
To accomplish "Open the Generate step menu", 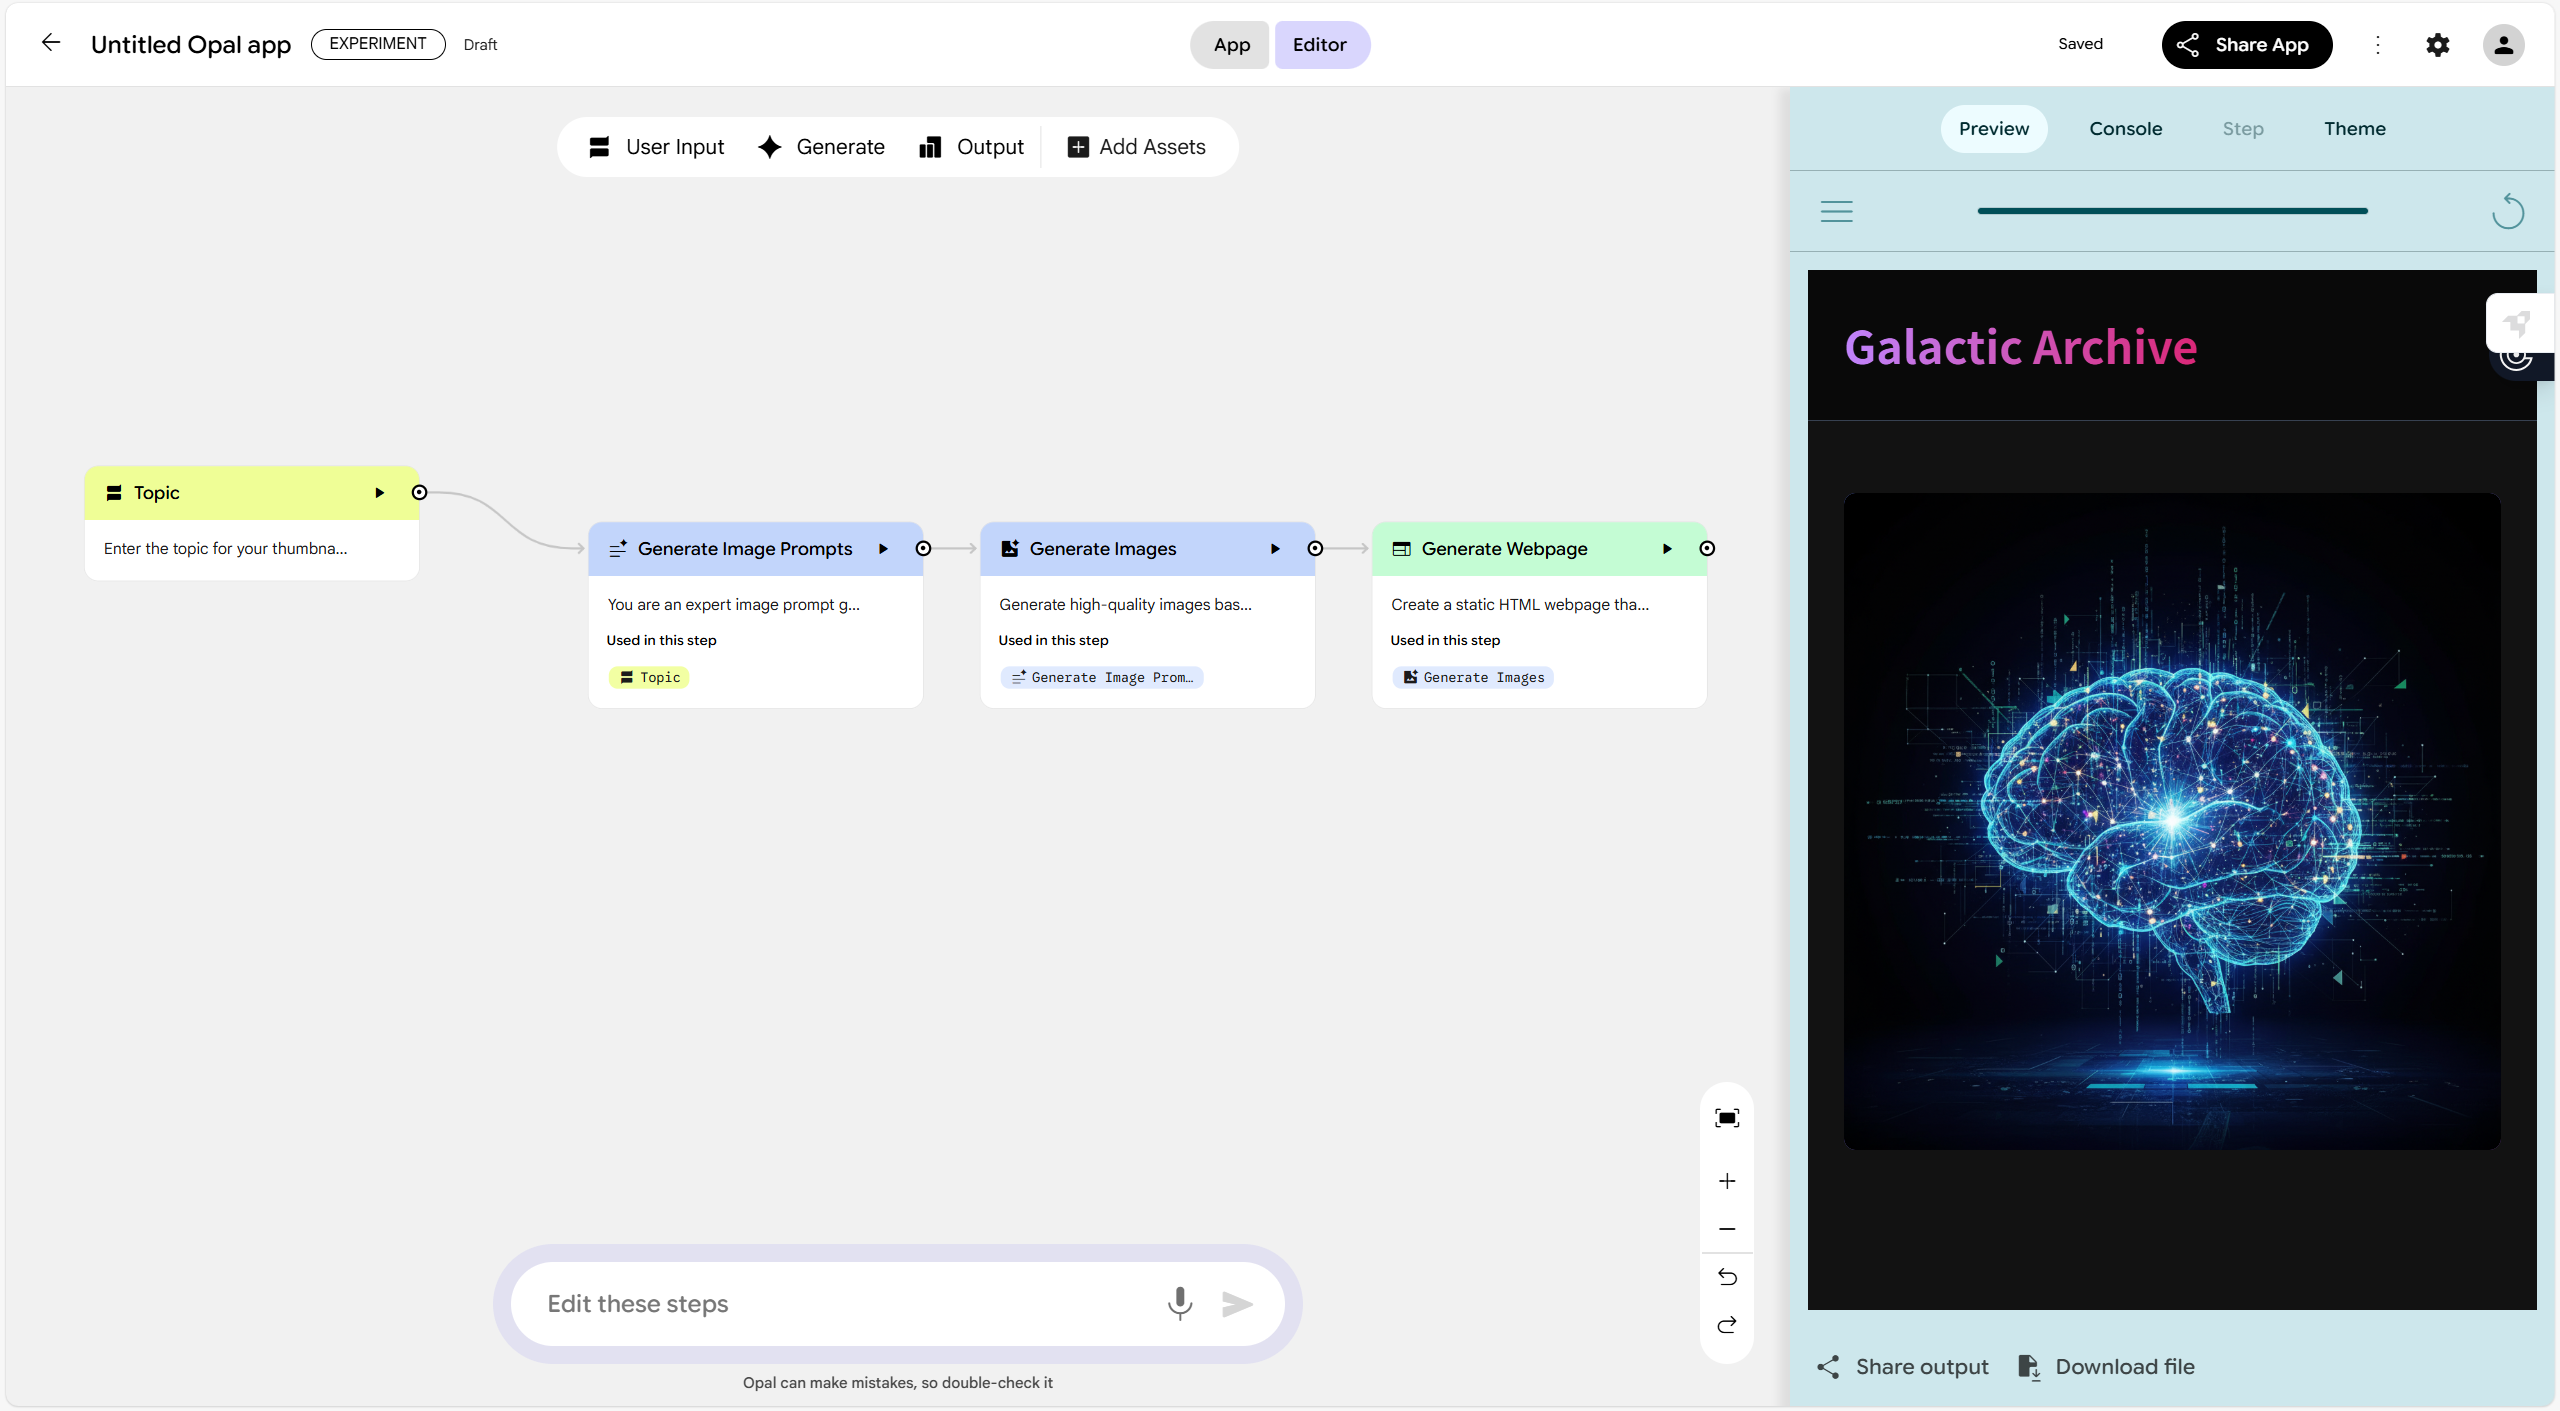I will (x=821, y=147).
